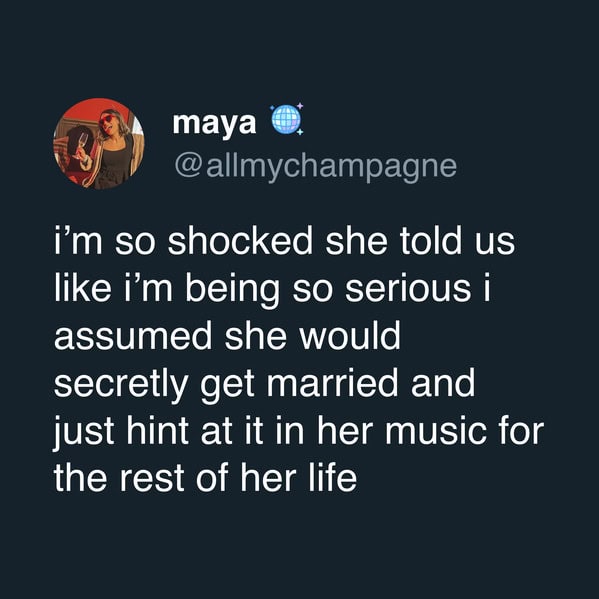Click the word "told" in the first line
Image resolution: width=599 pixels, height=599 pixels.
tap(431, 241)
